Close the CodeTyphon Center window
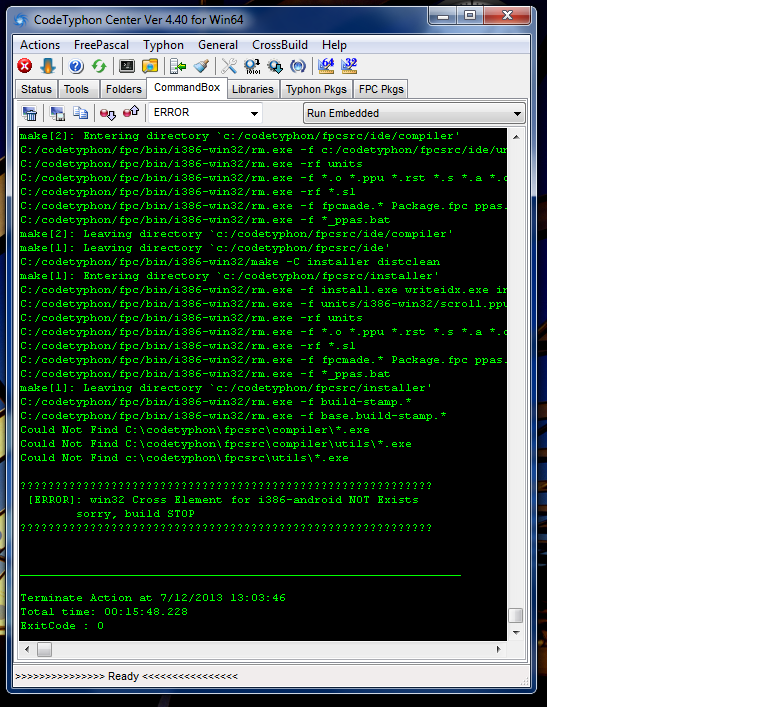Image resolution: width=768 pixels, height=707 pixels. point(507,16)
